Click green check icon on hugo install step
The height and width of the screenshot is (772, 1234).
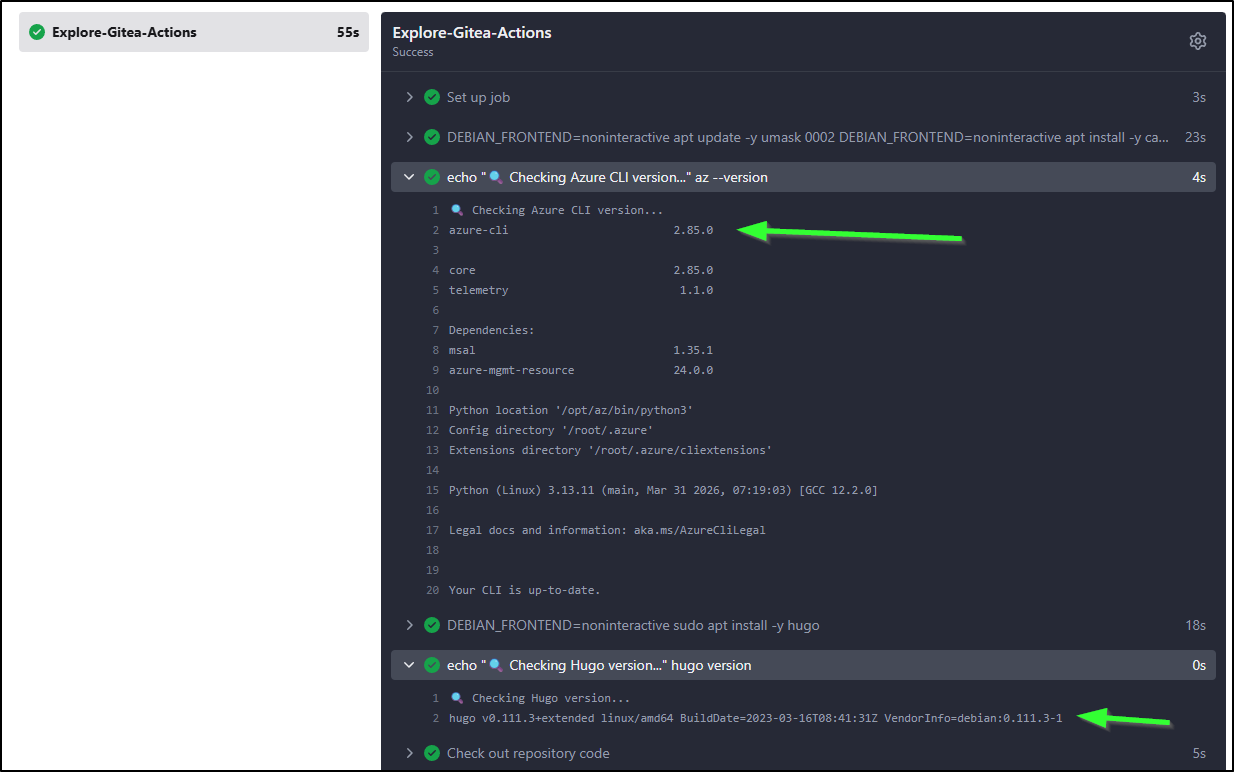point(432,625)
